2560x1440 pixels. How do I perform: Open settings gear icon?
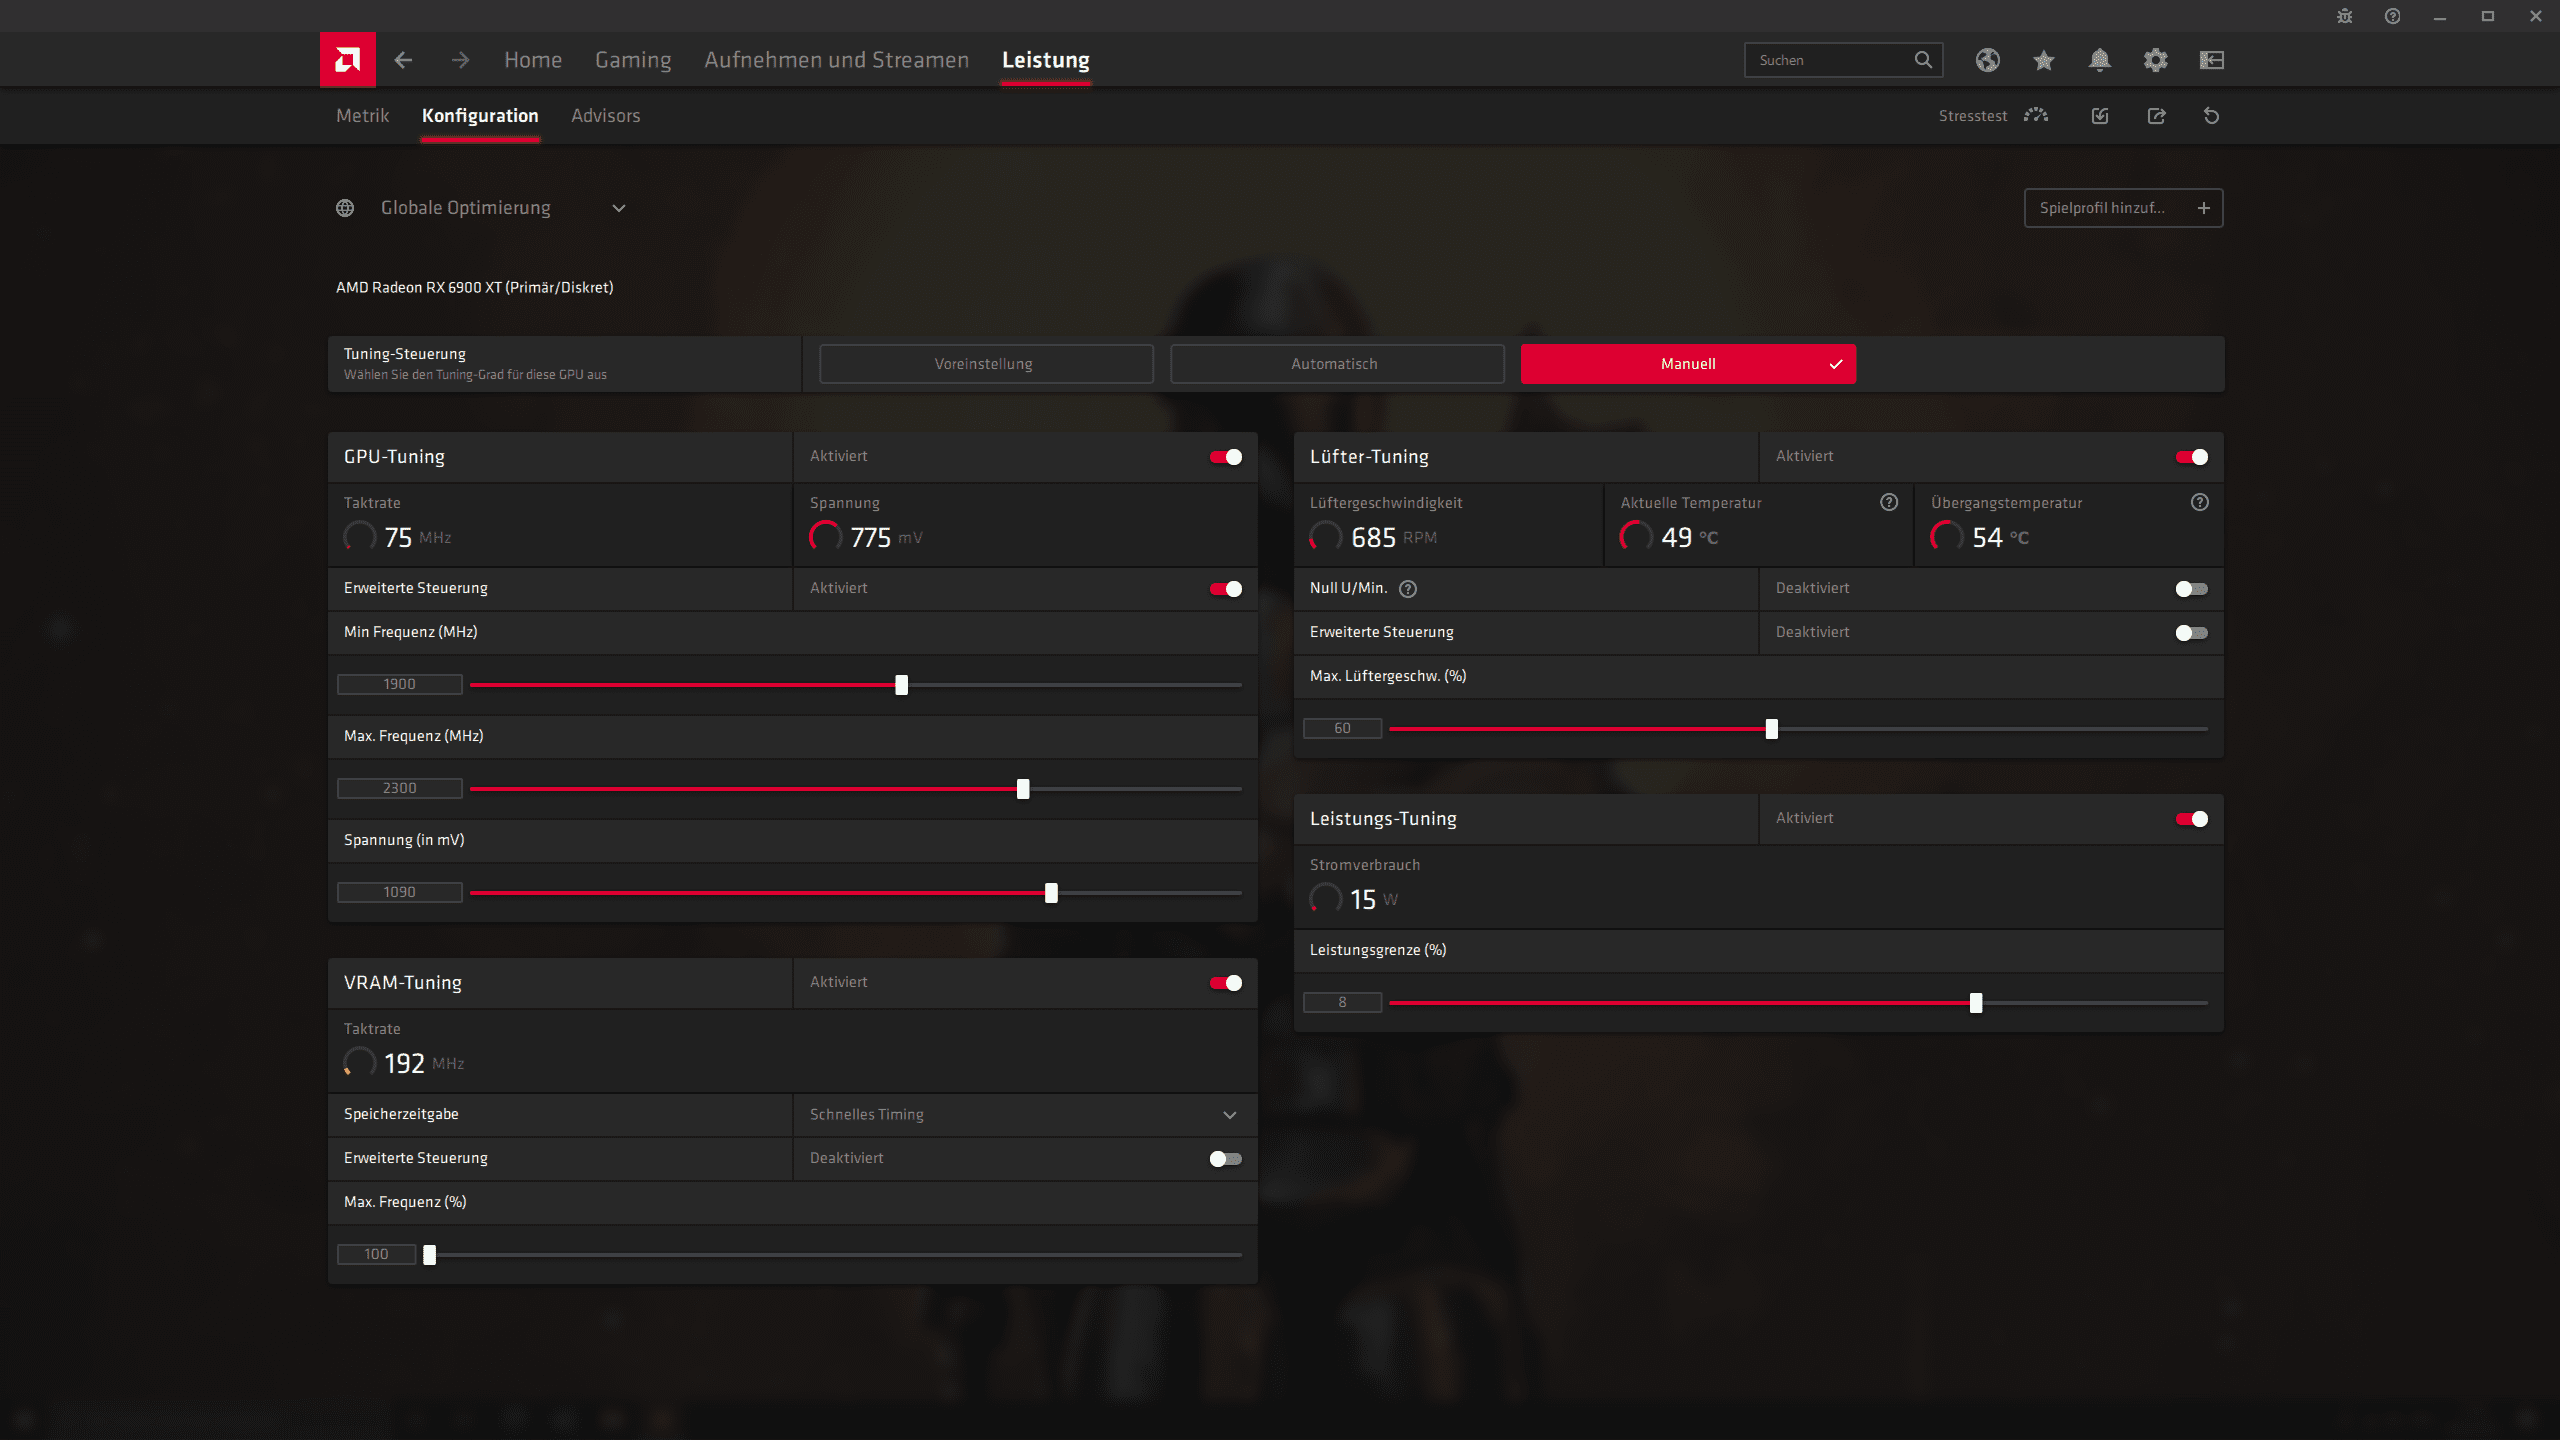click(2155, 60)
